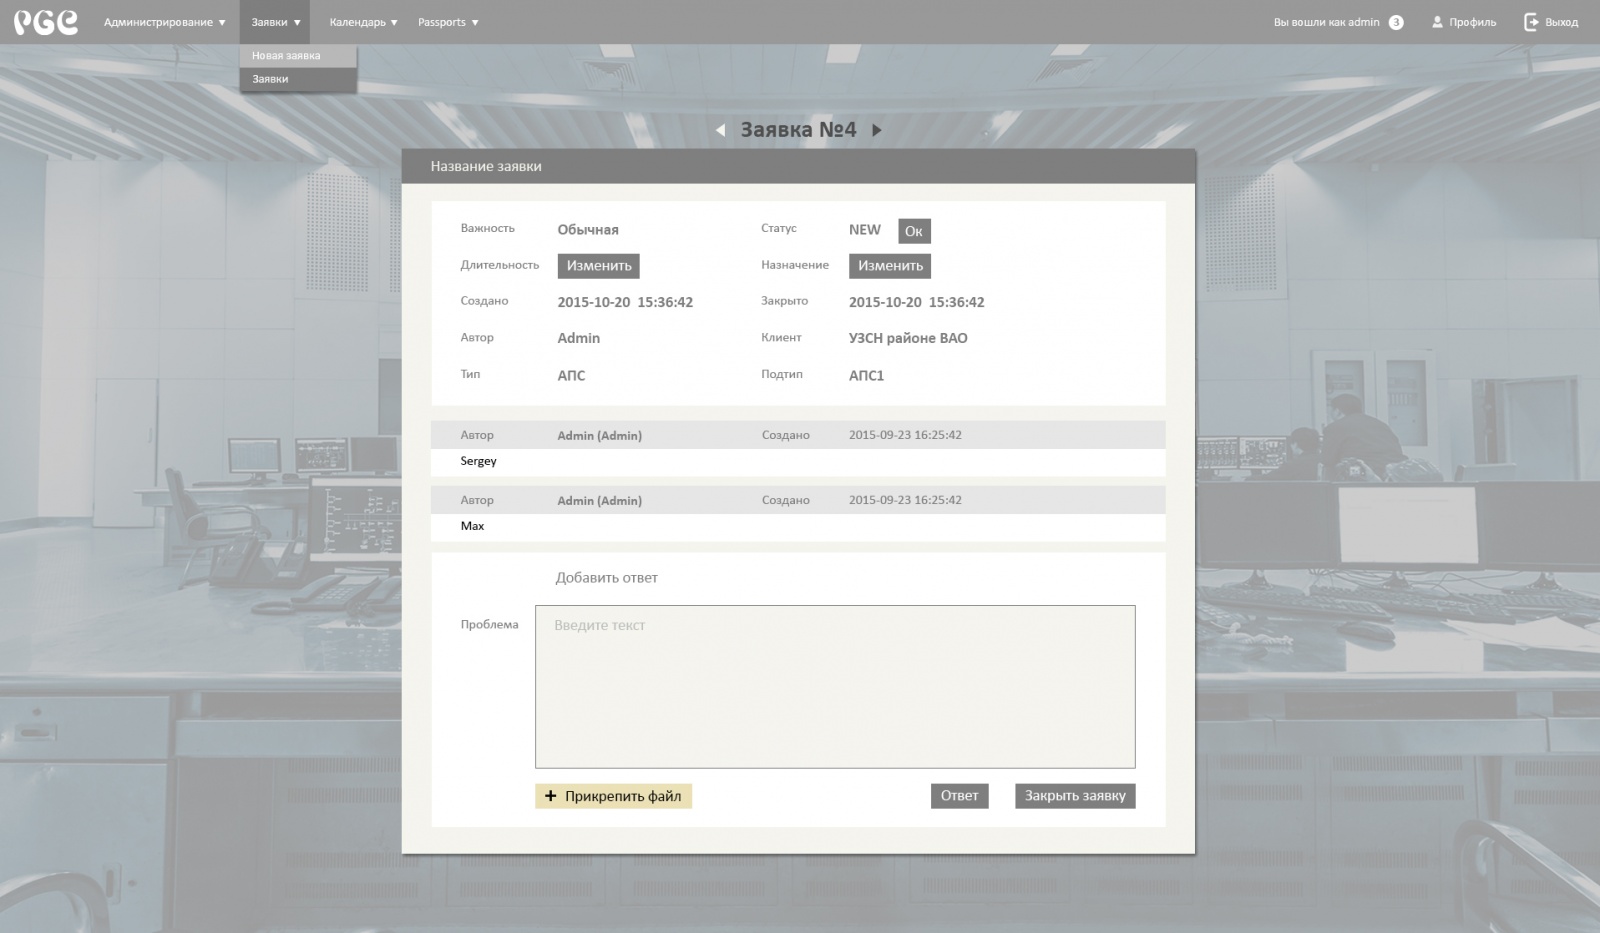Screen dimensions: 1600x933
Task: Open the Профиль user link
Action: (1464, 22)
